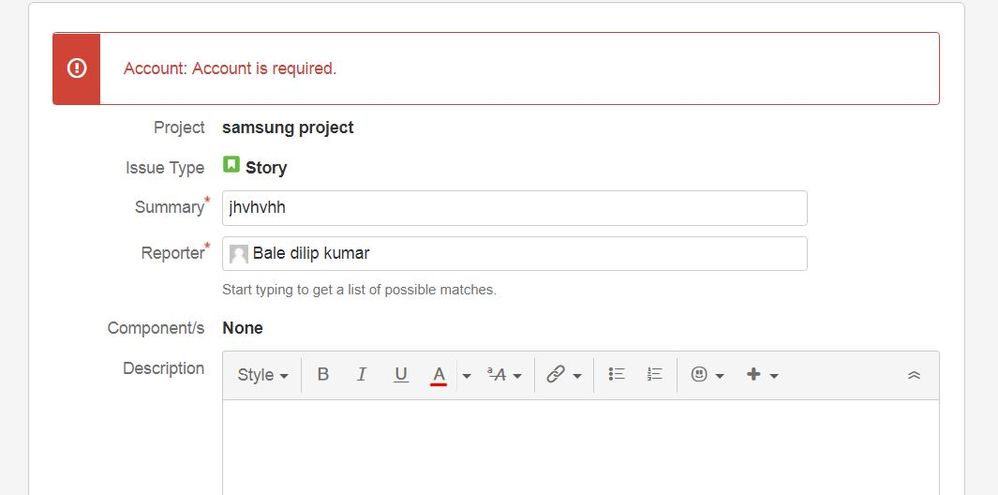Screen dimensions: 998x495
Task: Open emoticon picker smiley icon
Action: tap(699, 375)
